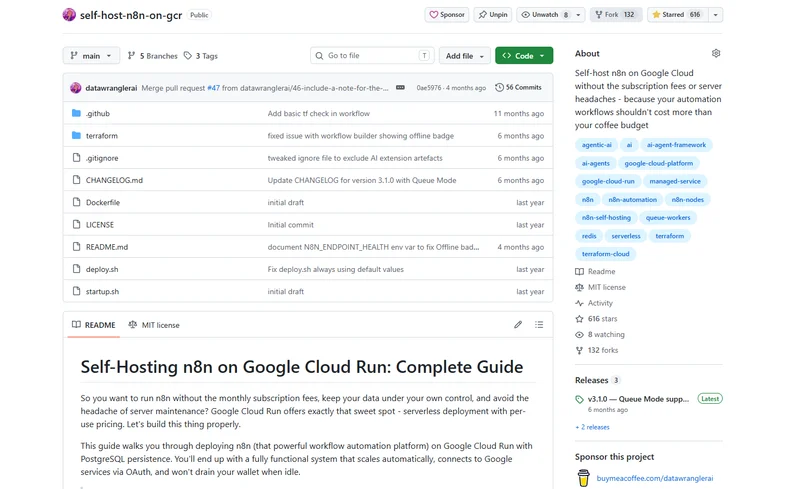Click the LICENSE file icon

77,225
